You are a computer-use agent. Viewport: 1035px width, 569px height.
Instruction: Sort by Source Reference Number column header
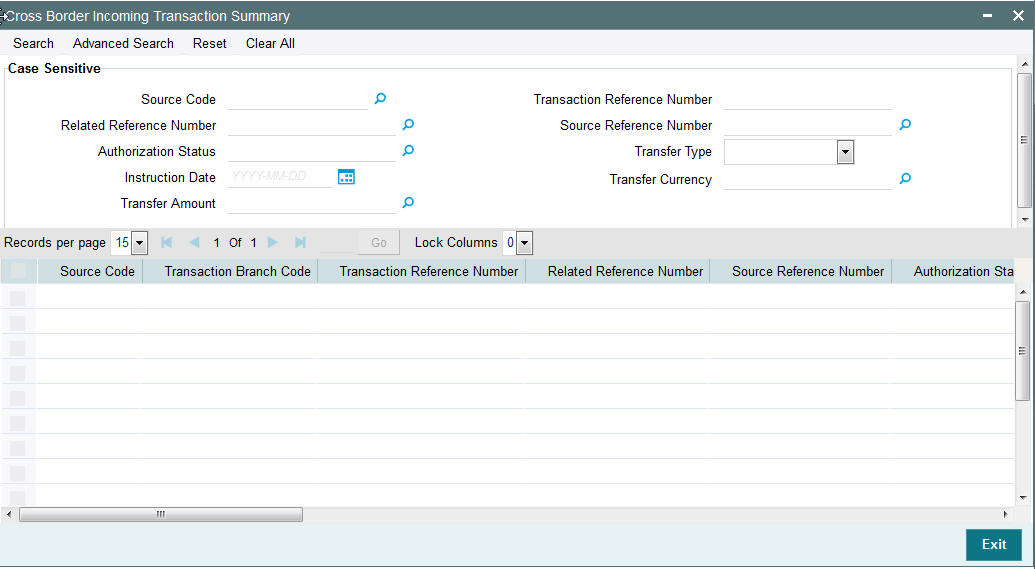coord(808,271)
